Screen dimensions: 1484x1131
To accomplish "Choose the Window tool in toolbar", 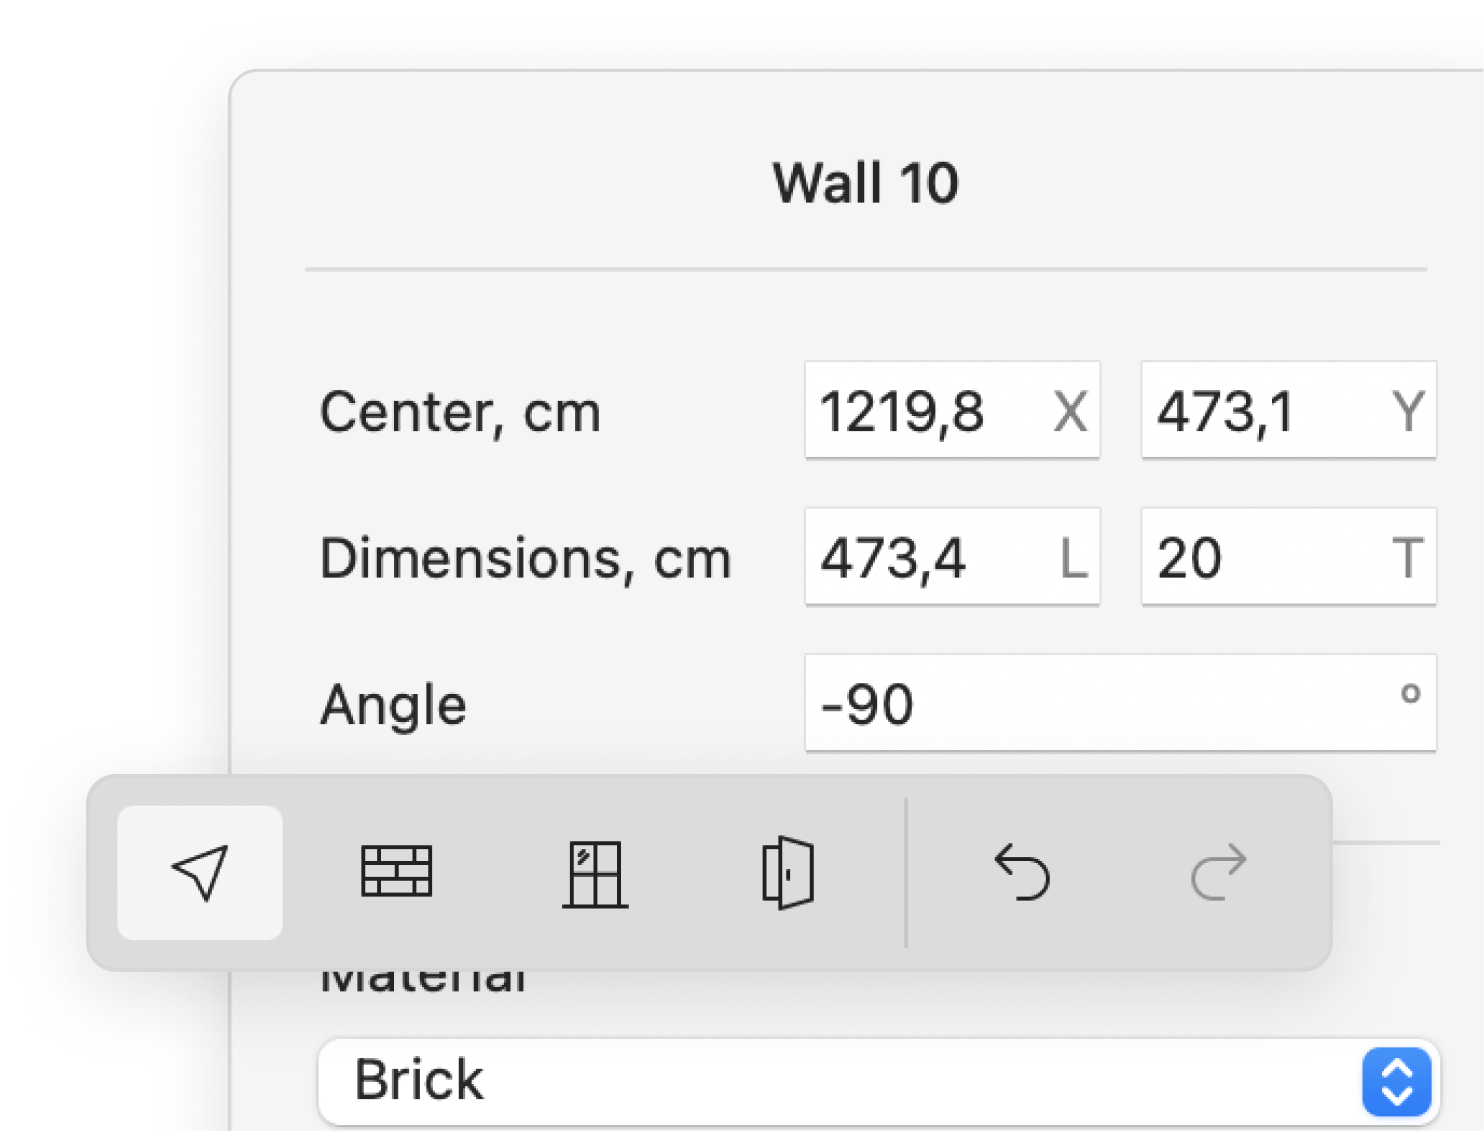I will (595, 874).
